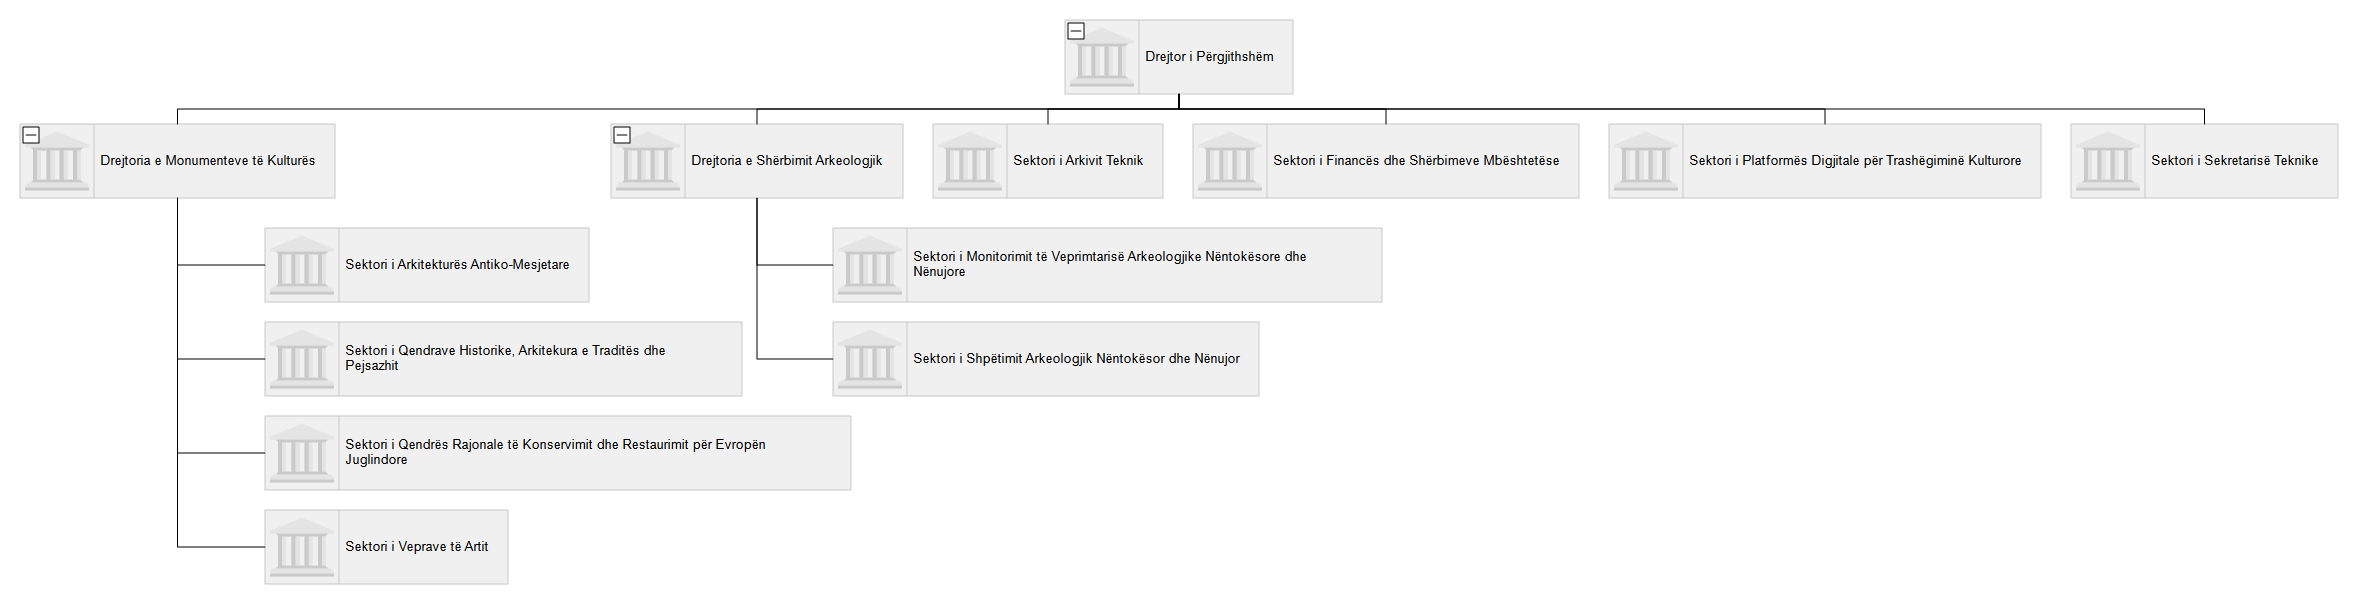This screenshot has width=2358, height=604.
Task: Select Sektori i Qendrës Rajonale të Konservimit text
Action: point(555,452)
